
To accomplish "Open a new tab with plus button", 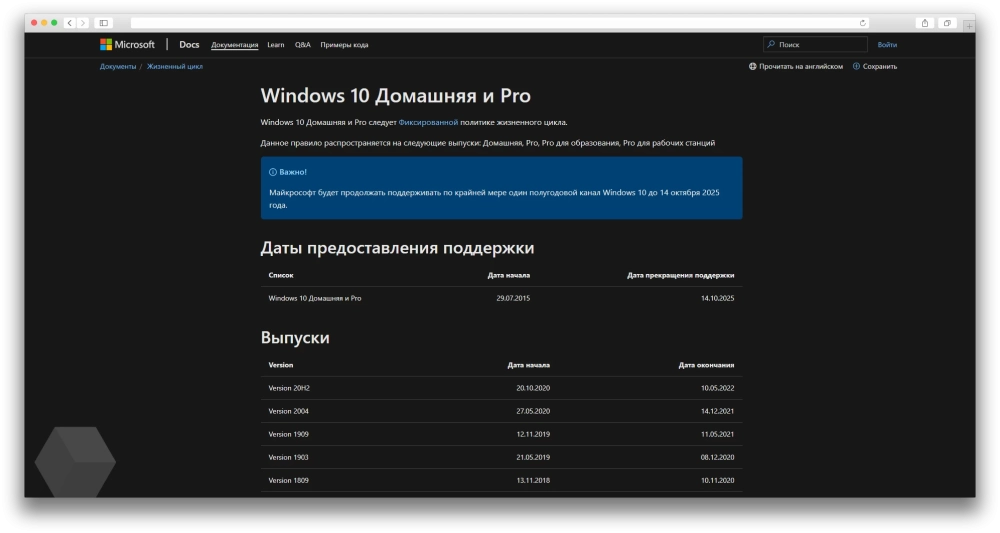I will point(968,24).
